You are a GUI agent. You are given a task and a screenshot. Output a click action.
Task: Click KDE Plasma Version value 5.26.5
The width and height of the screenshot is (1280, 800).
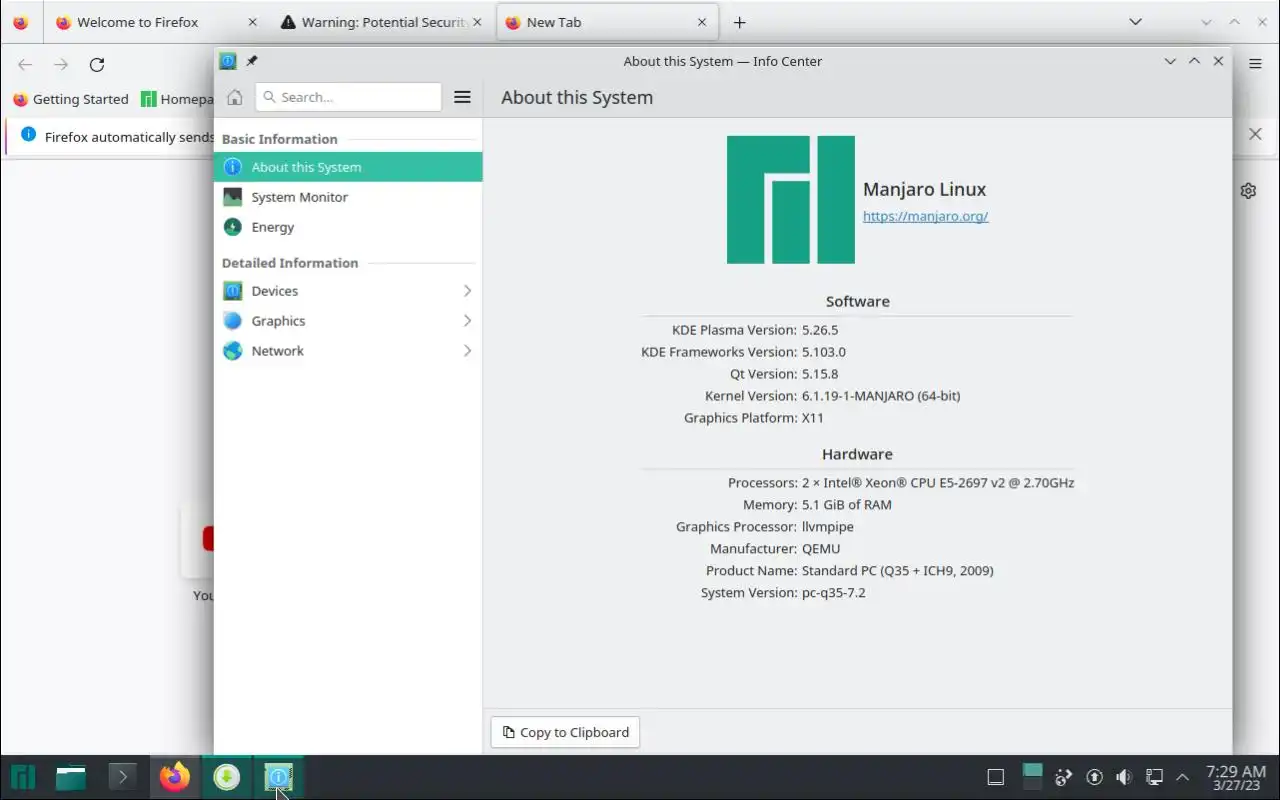click(x=820, y=330)
